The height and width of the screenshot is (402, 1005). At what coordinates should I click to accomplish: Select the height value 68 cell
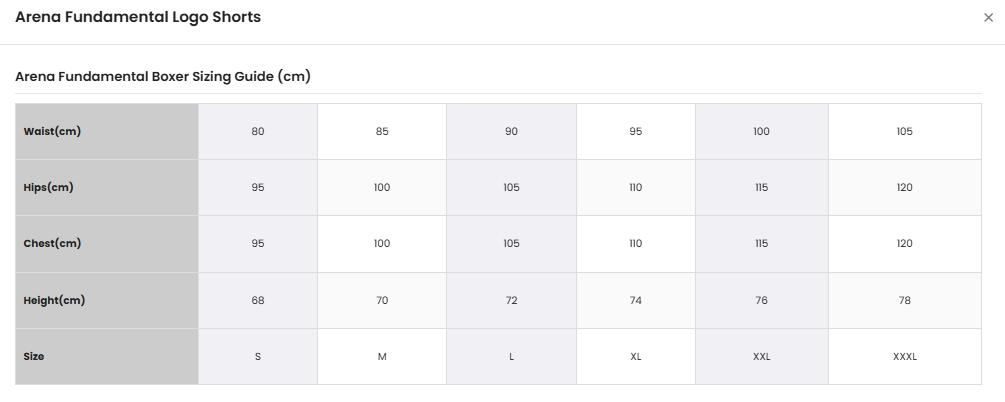tap(258, 300)
